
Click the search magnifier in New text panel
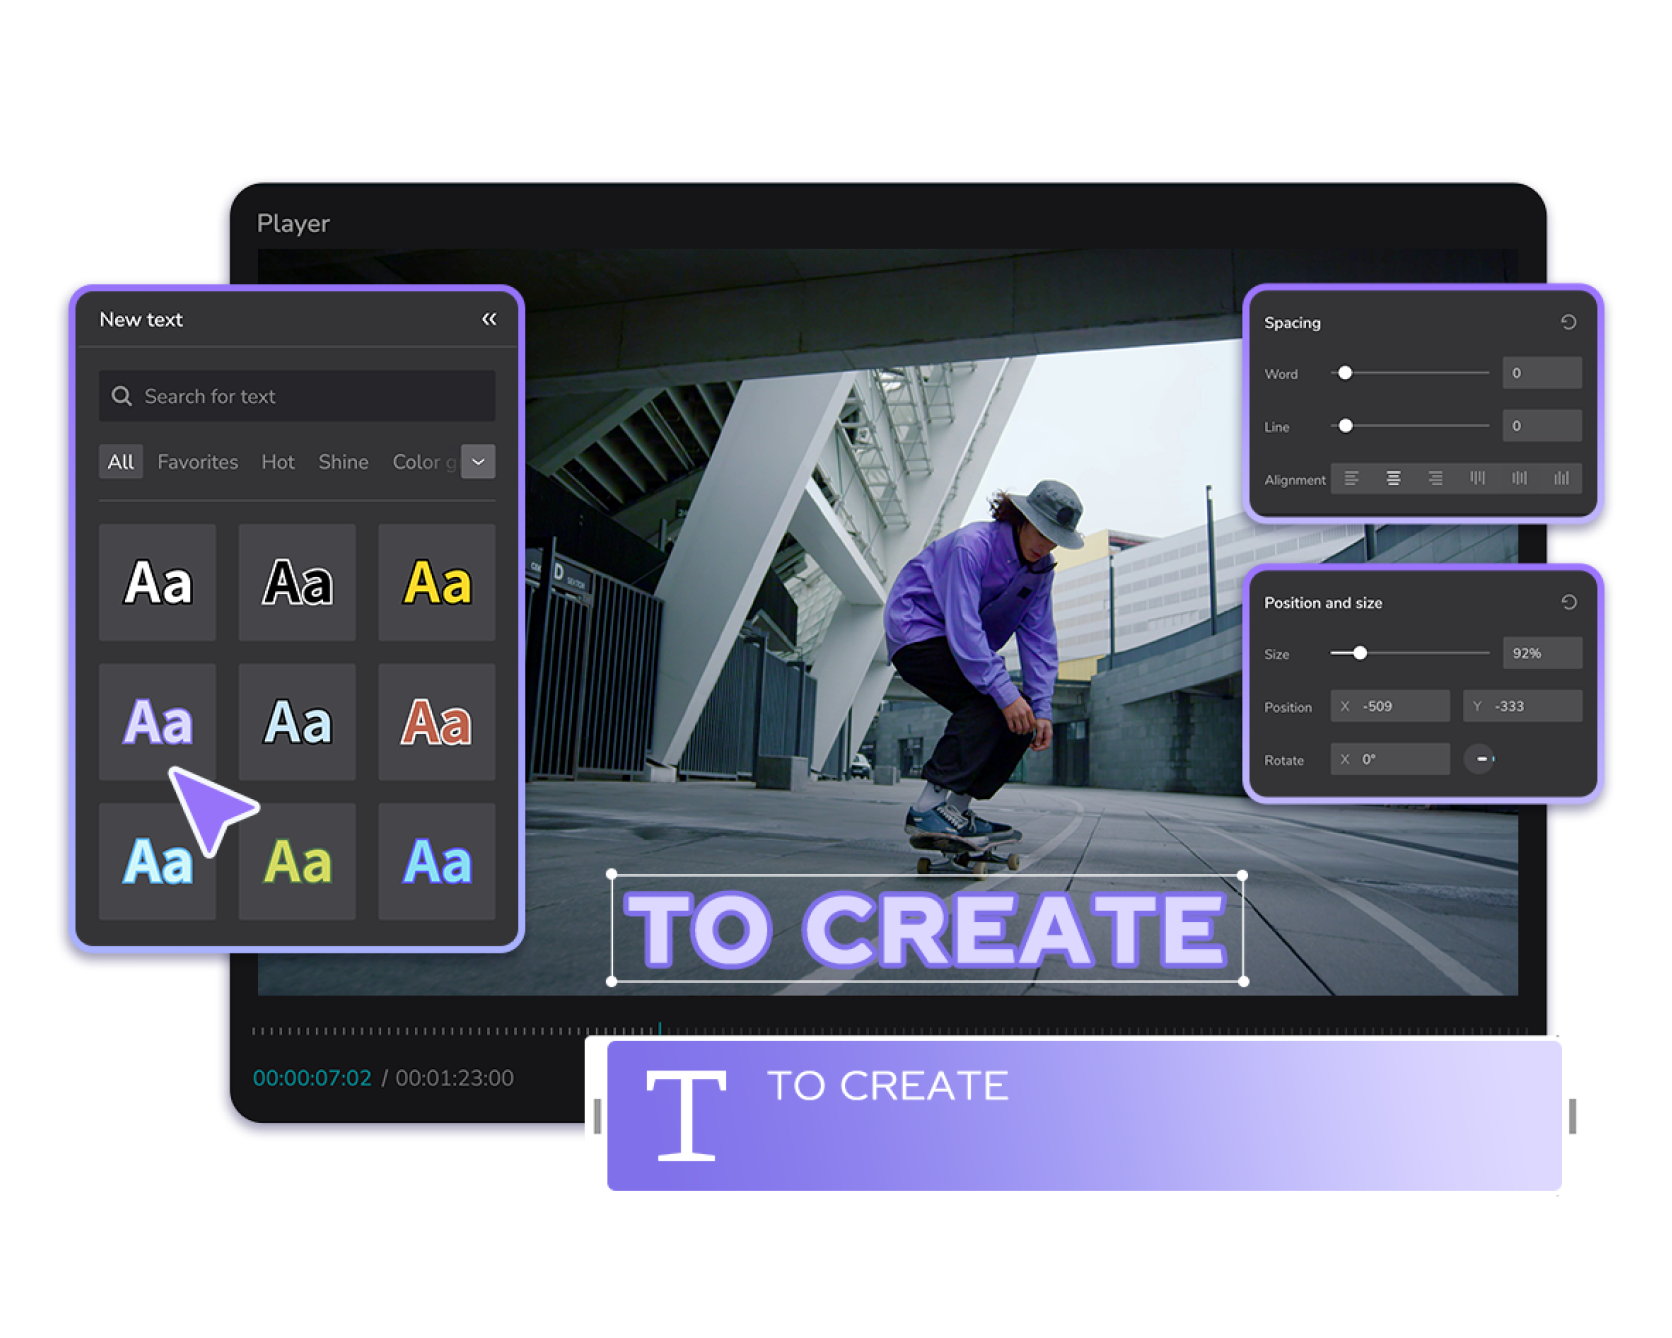point(121,396)
